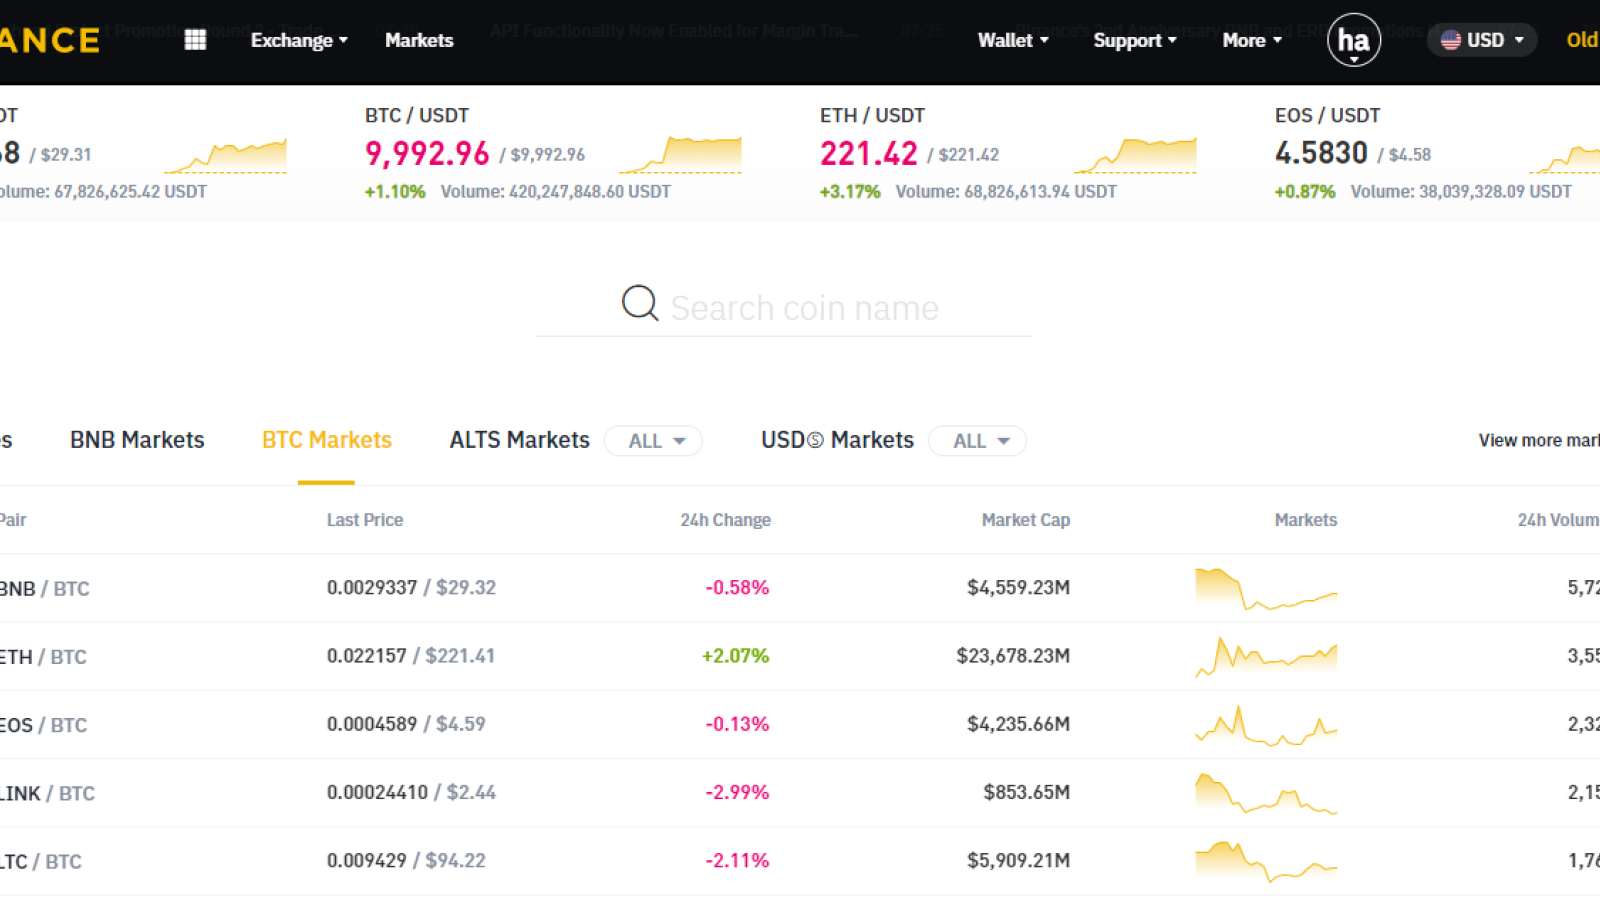
Task: Click last price 0.0004589 / $4.59
Action: 406,724
